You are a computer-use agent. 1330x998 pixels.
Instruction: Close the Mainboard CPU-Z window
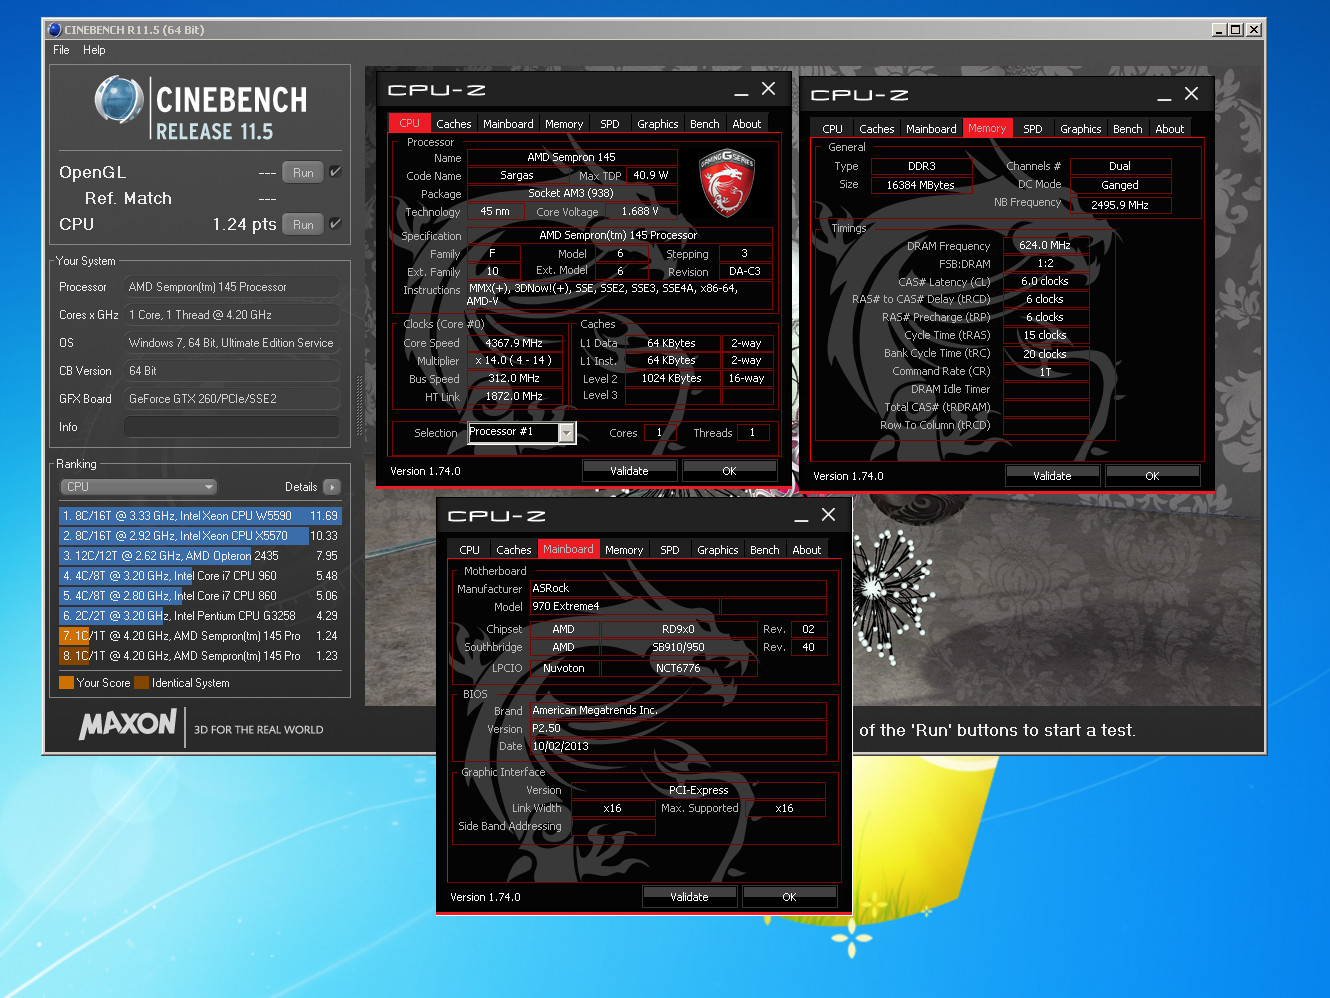tap(828, 515)
